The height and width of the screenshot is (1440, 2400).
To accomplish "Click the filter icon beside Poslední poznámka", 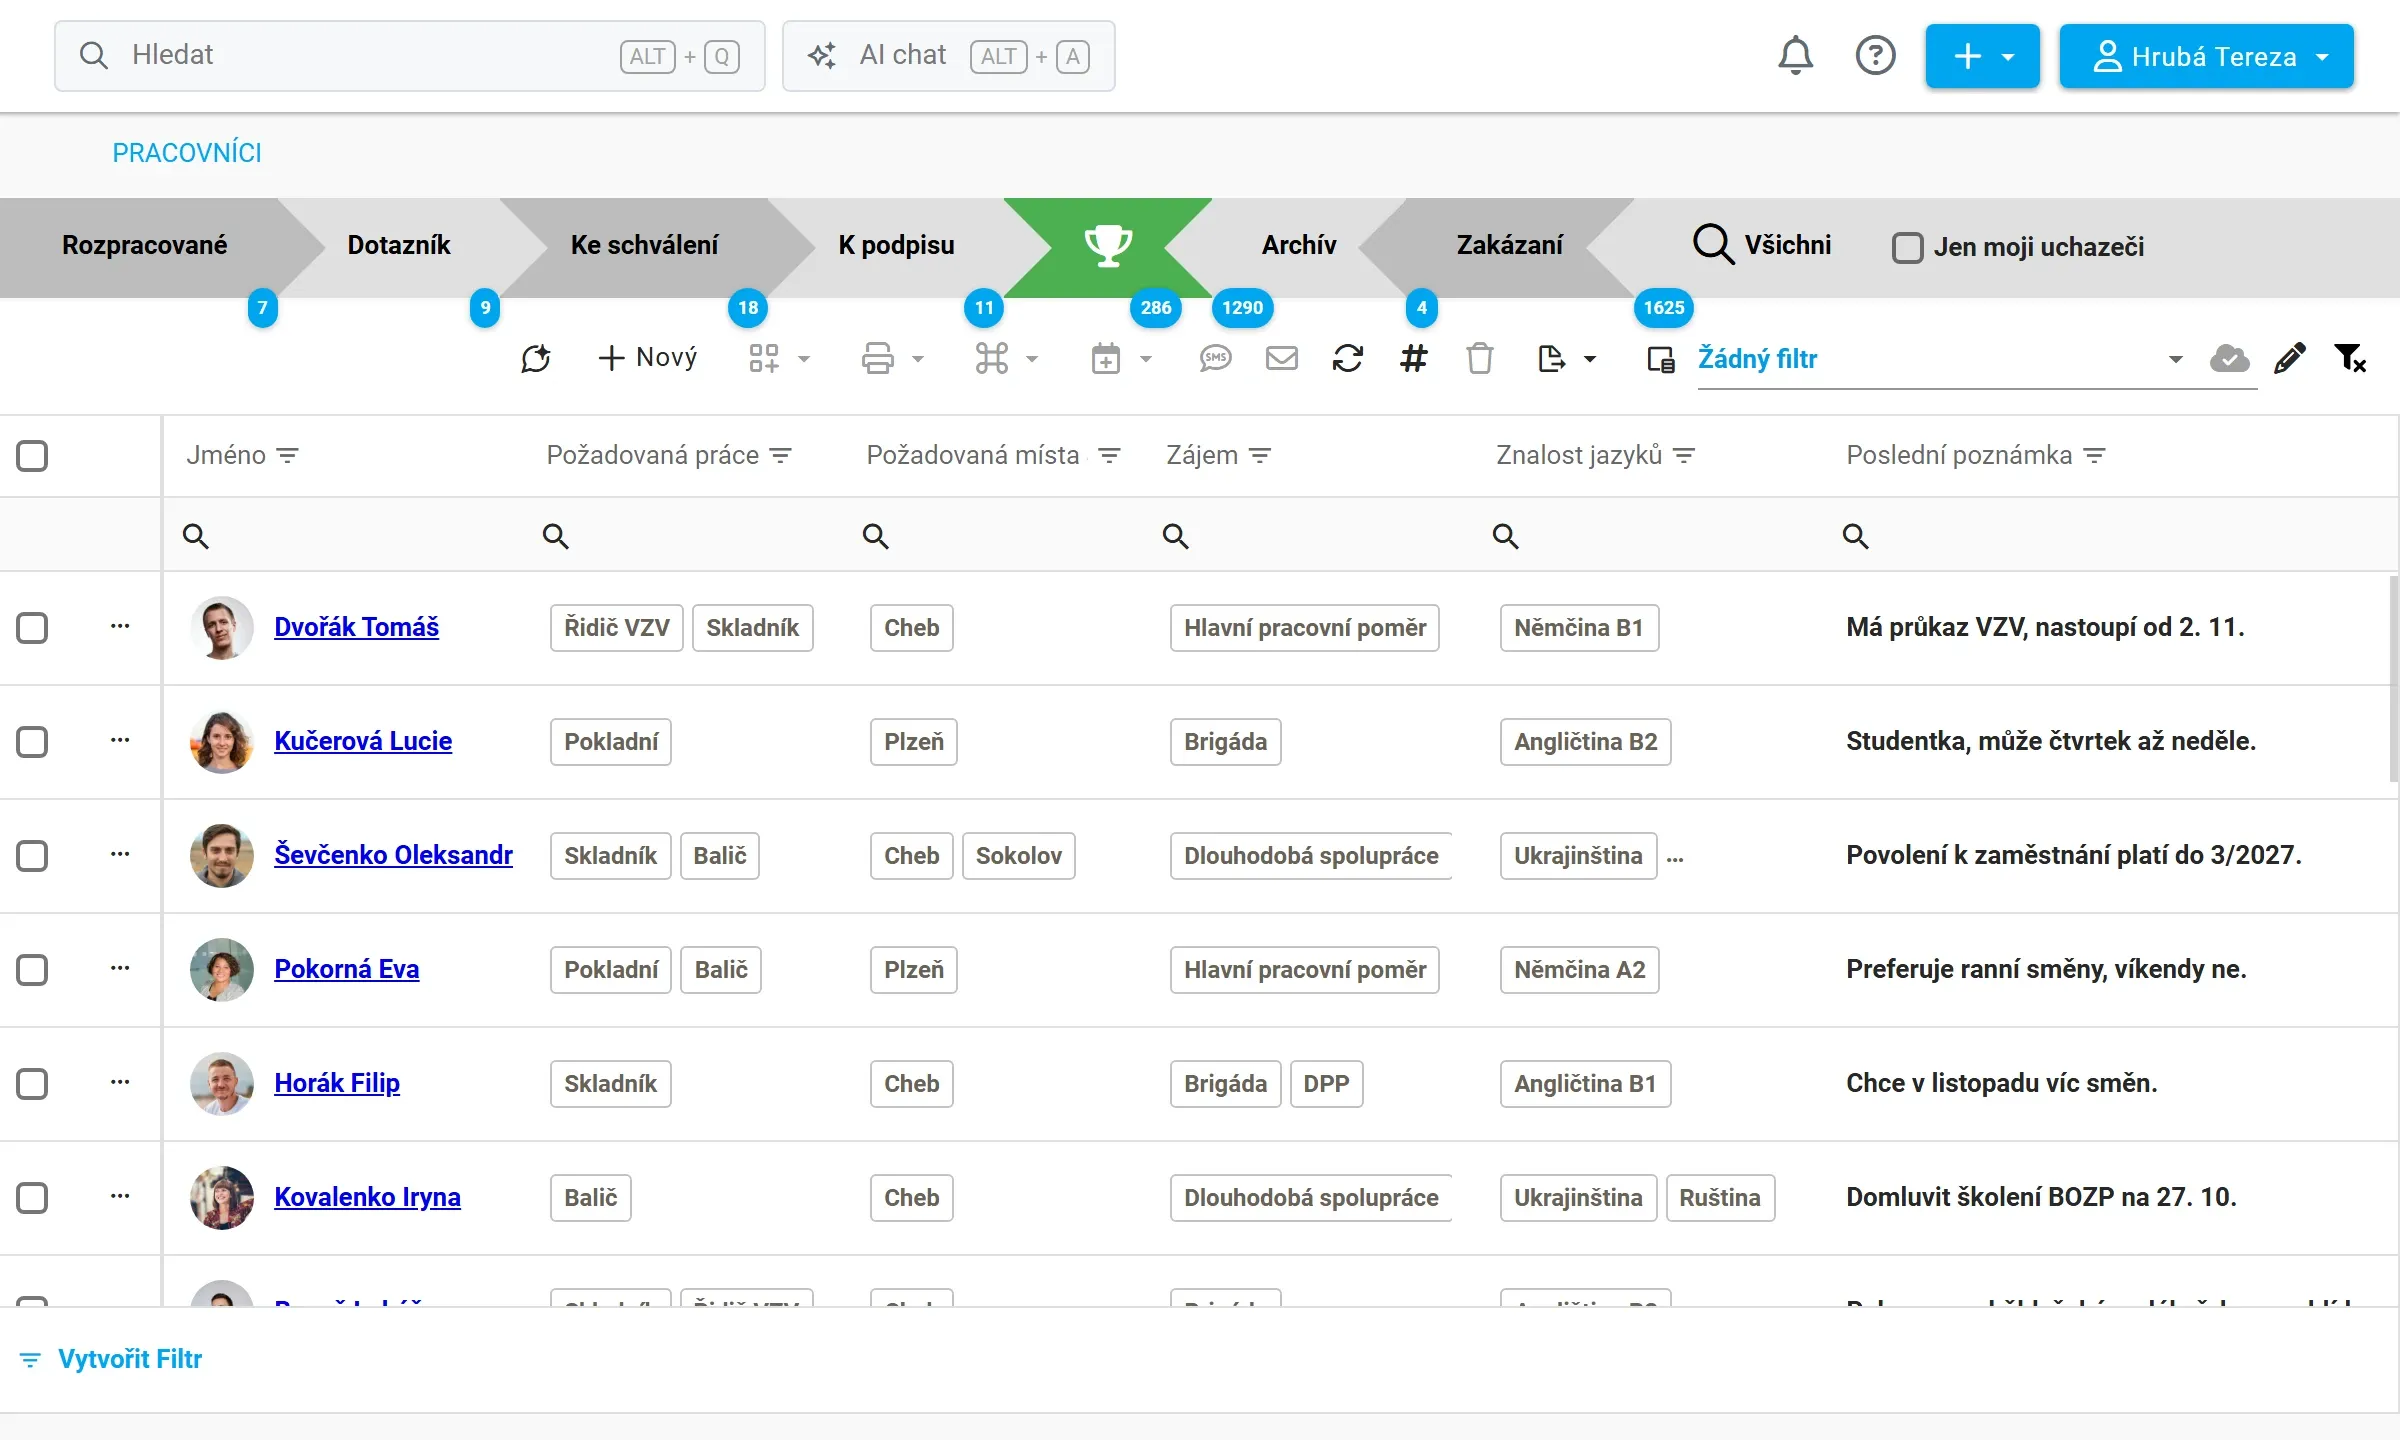I will pyautogui.click(x=2094, y=456).
